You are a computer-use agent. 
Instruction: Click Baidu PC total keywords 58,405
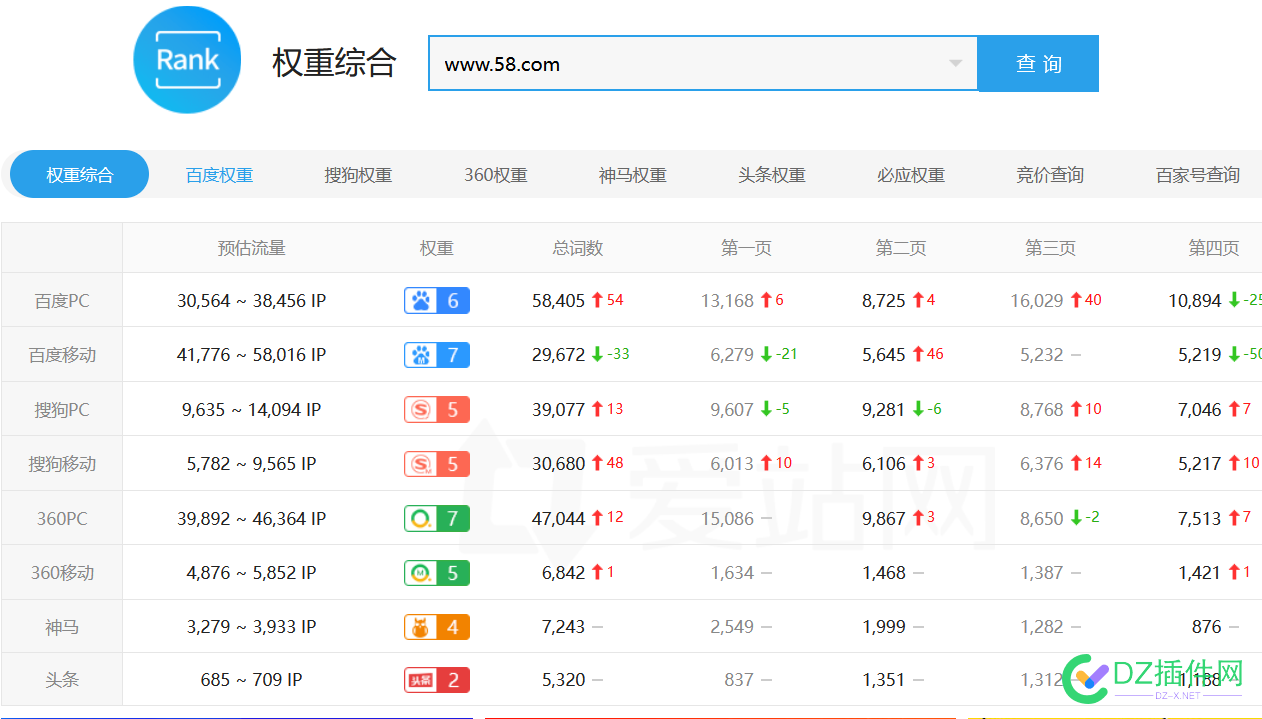[558, 301]
